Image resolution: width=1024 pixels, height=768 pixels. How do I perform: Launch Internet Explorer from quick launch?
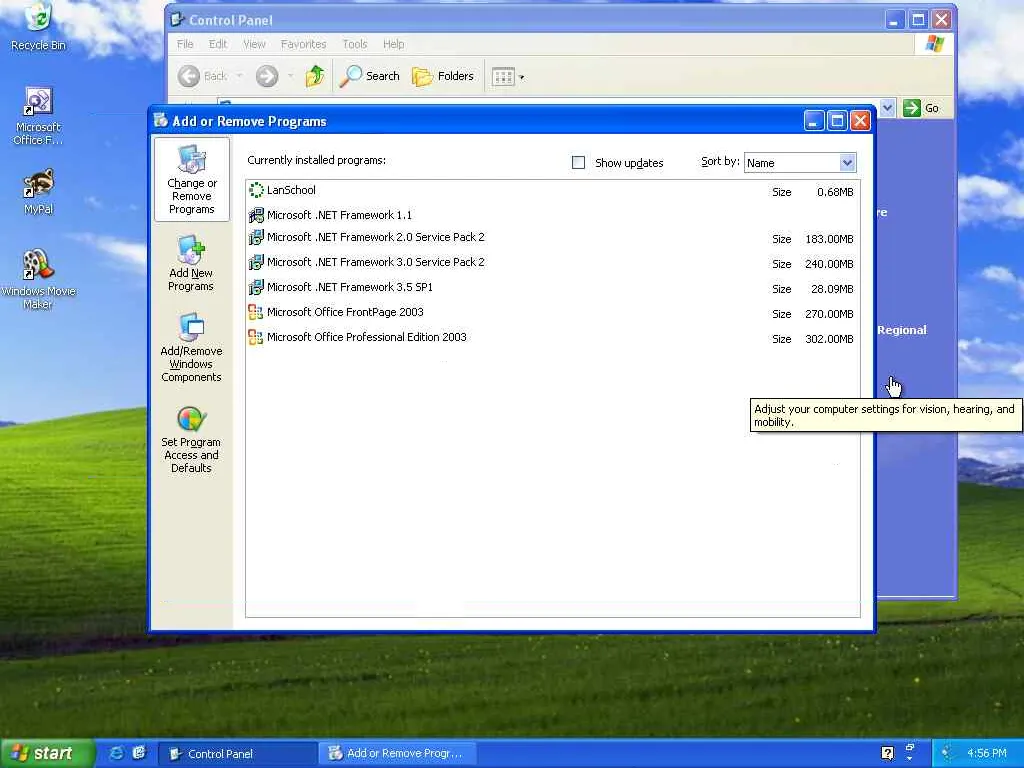tap(117, 753)
